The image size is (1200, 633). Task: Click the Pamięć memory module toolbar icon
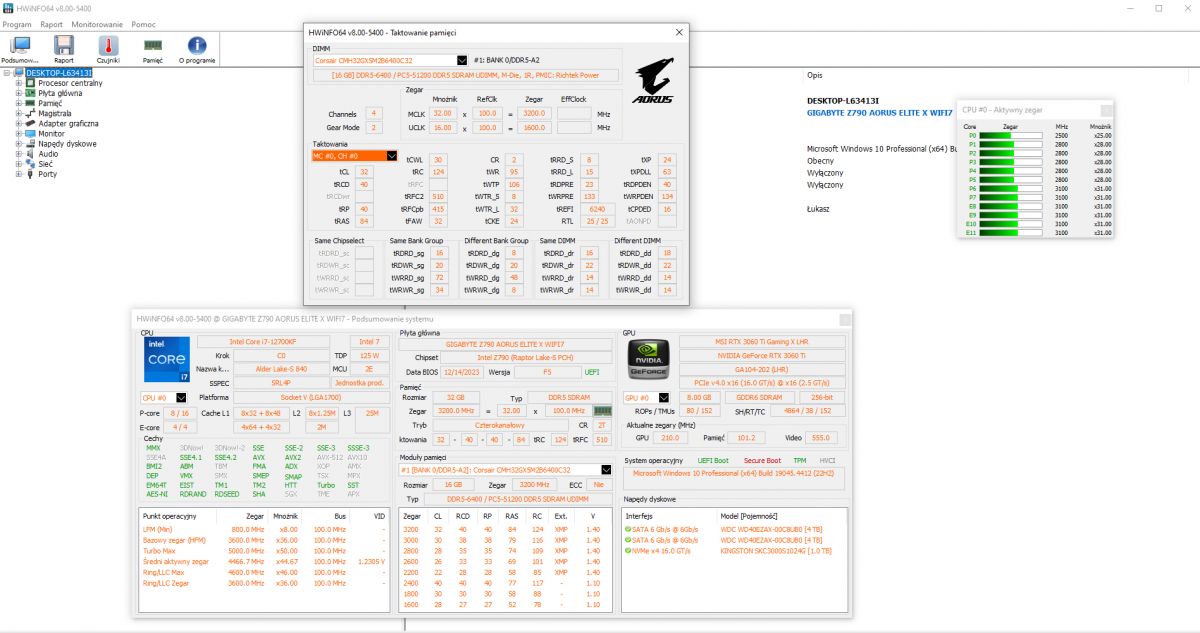(153, 45)
